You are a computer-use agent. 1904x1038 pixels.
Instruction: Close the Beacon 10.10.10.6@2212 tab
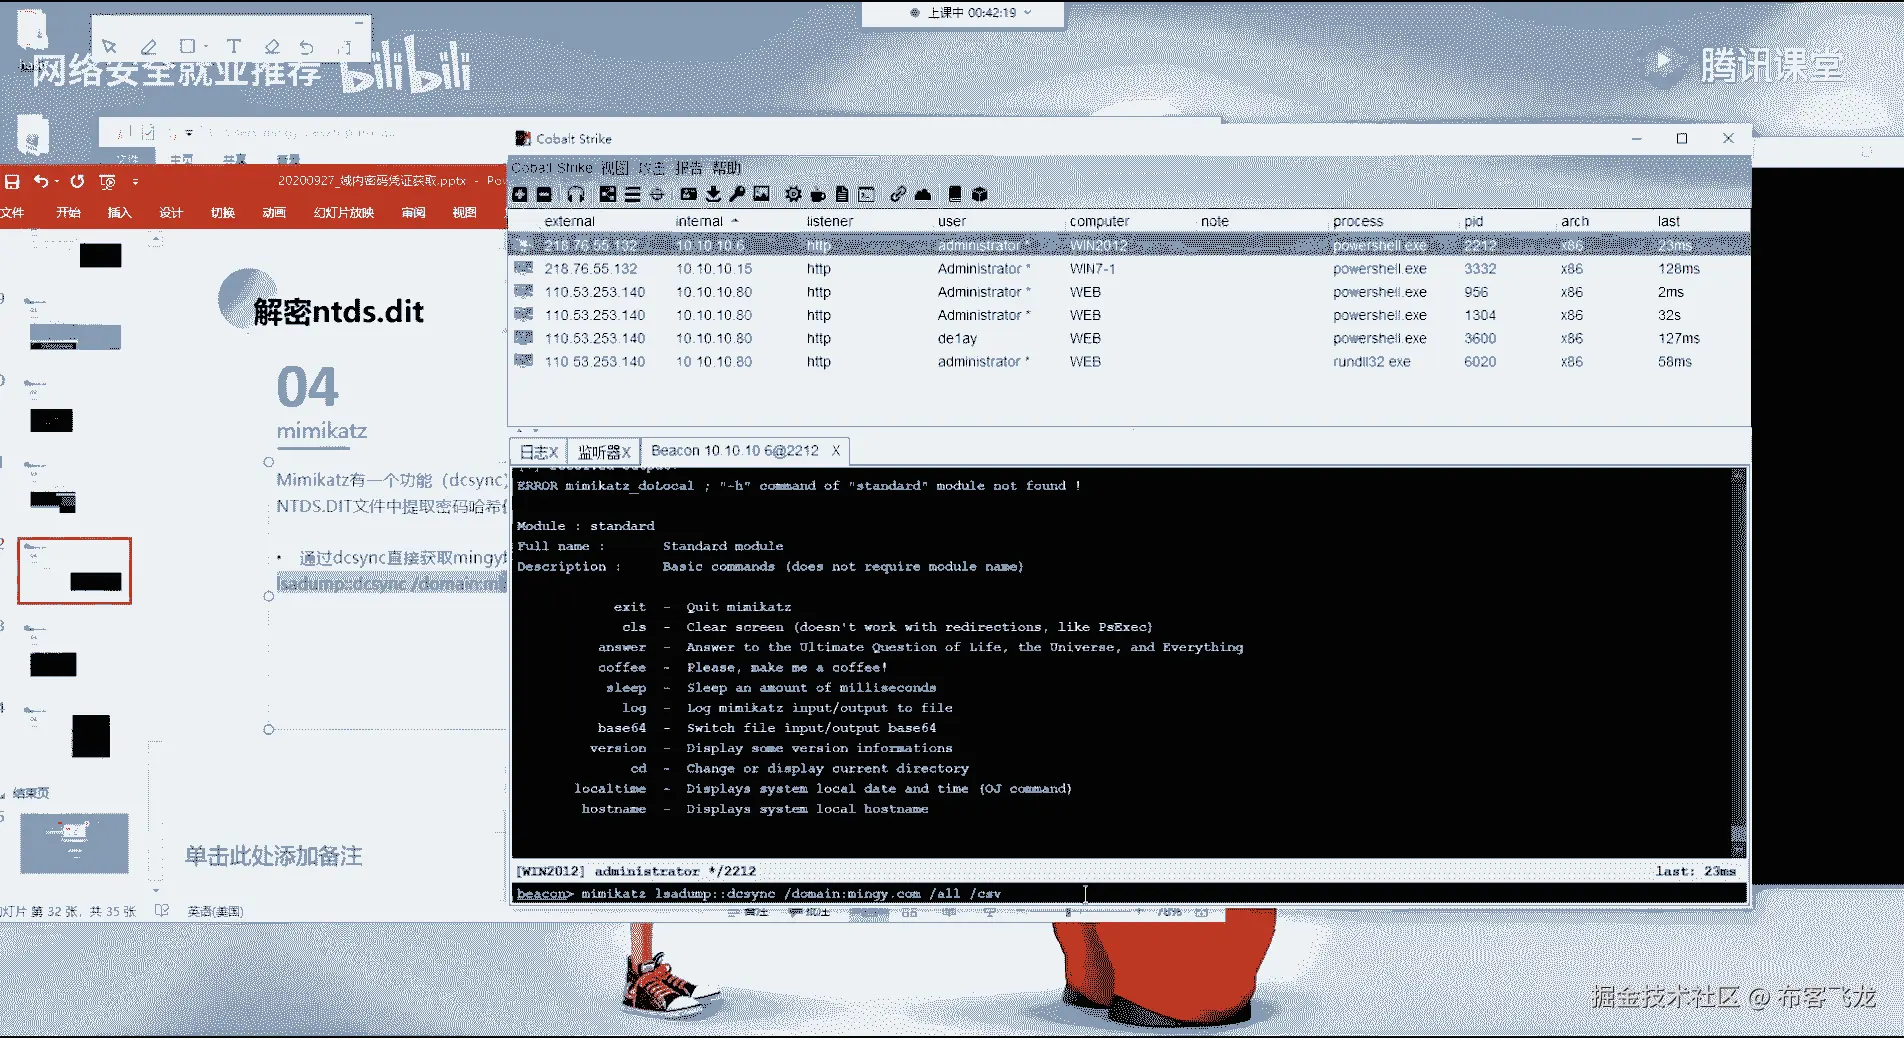click(836, 451)
